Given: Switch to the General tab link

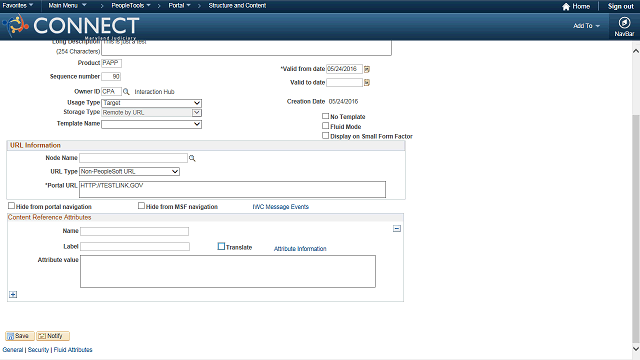Looking at the screenshot, I should pos(13,350).
